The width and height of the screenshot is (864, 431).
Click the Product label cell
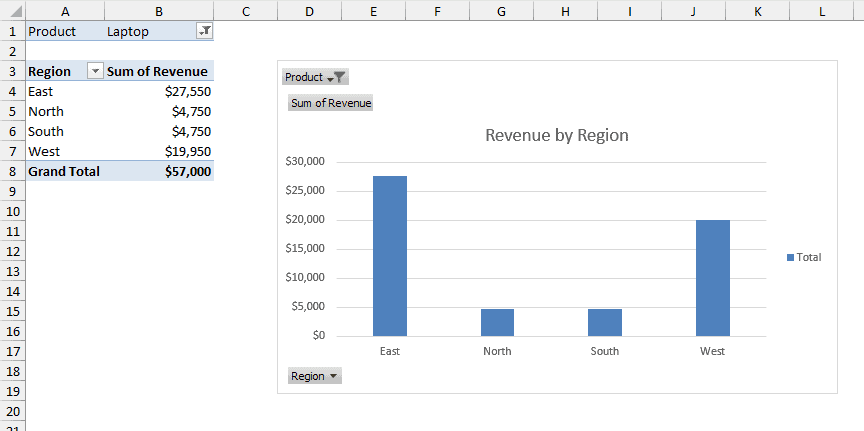pos(65,31)
